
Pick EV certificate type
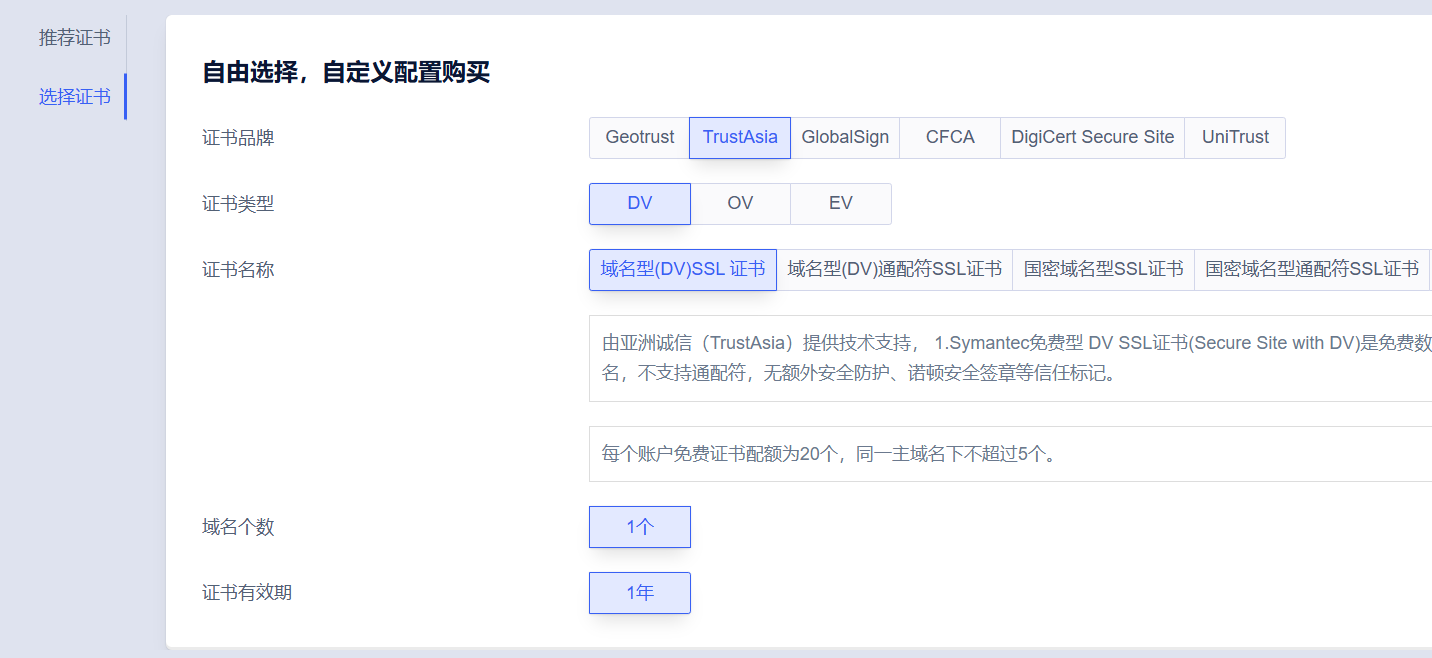pos(841,204)
